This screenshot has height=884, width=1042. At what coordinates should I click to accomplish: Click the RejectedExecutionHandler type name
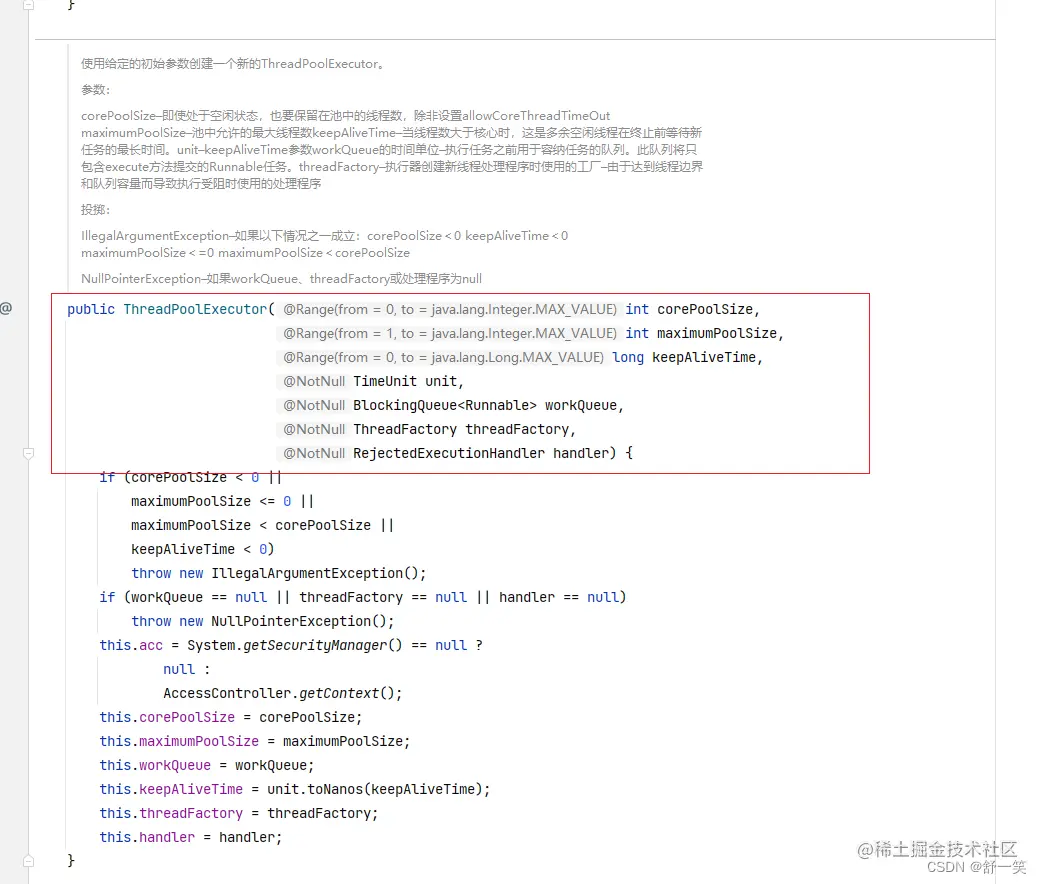coord(449,453)
